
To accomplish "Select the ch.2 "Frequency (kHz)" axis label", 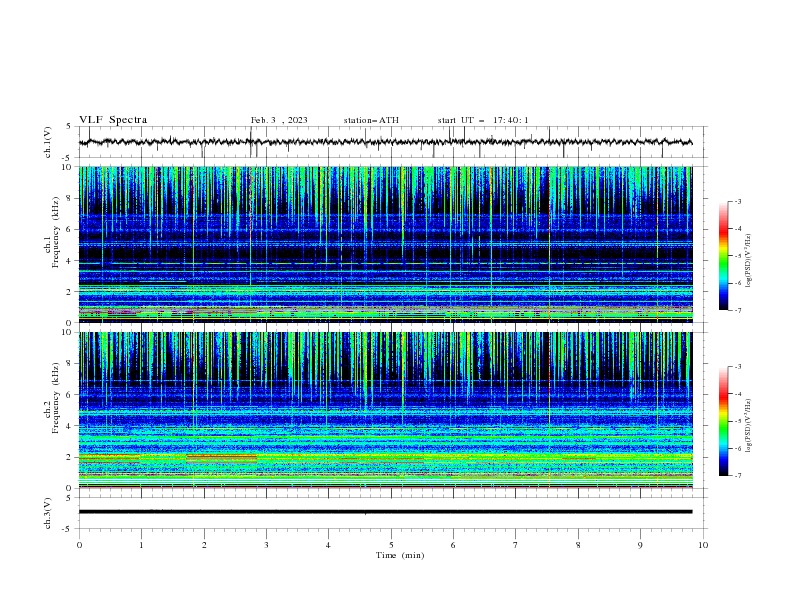I will coord(56,398).
